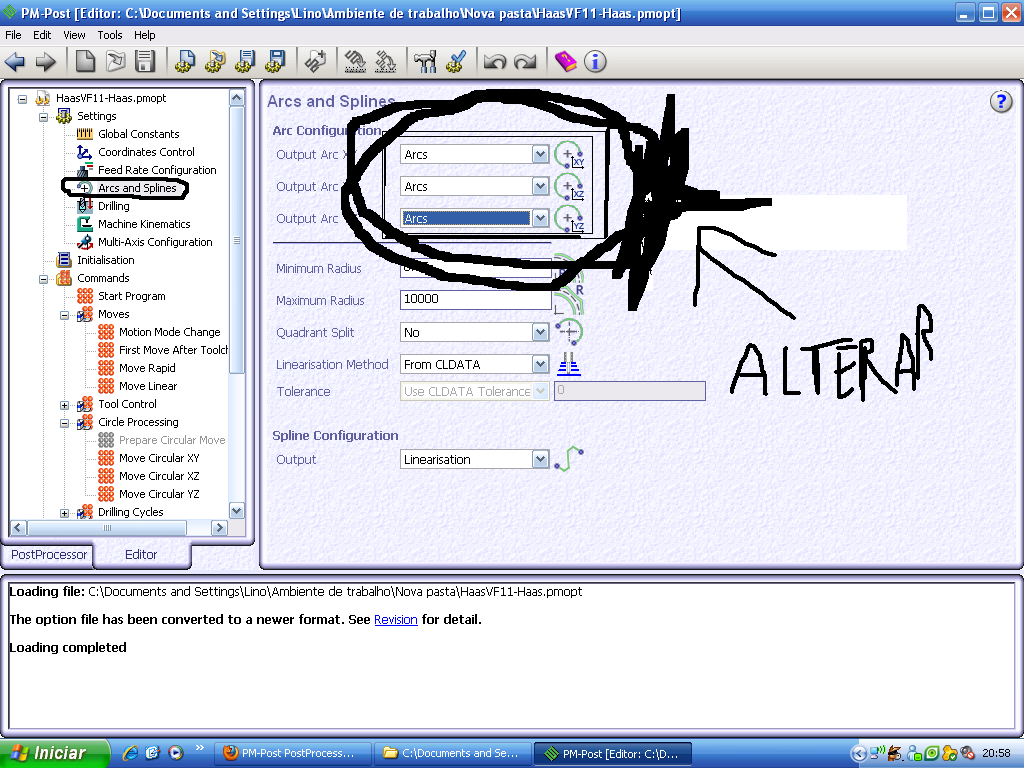
Task: Click the toolbar icon left of the hammers
Action: 386,62
